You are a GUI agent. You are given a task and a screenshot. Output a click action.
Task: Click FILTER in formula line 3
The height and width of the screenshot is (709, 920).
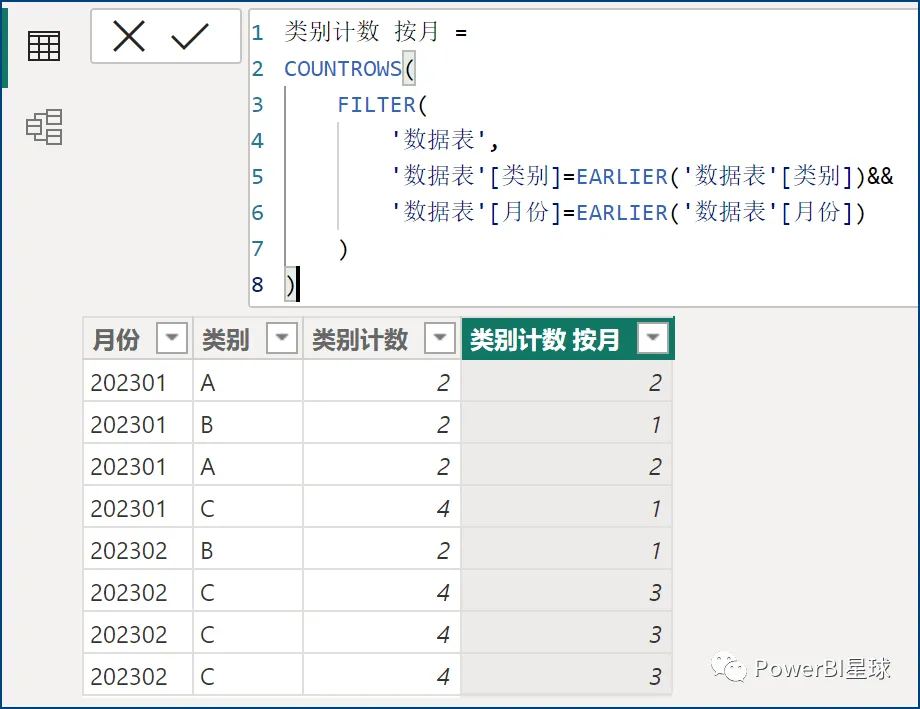[x=376, y=104]
